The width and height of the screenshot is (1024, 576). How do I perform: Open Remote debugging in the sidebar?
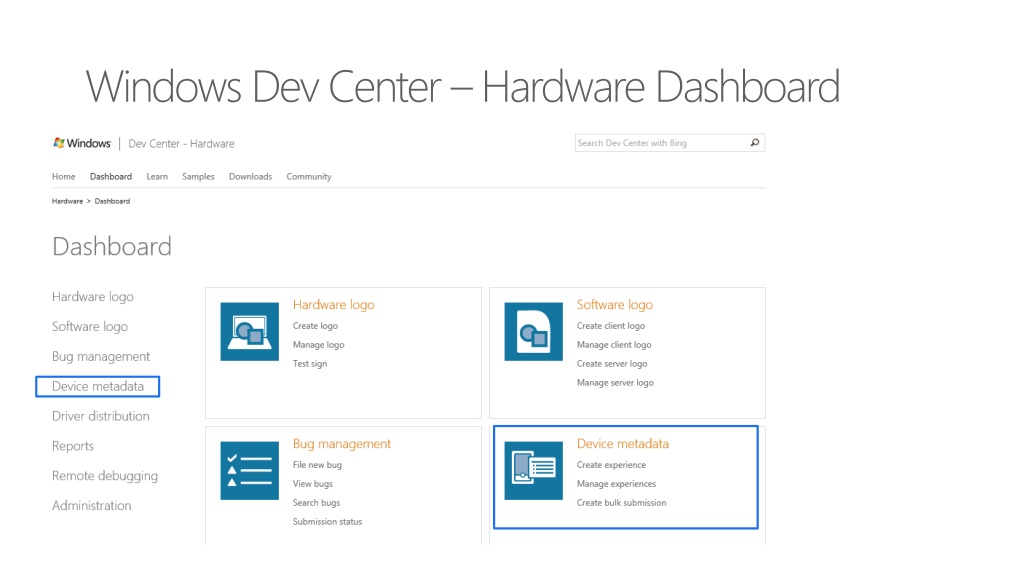105,476
